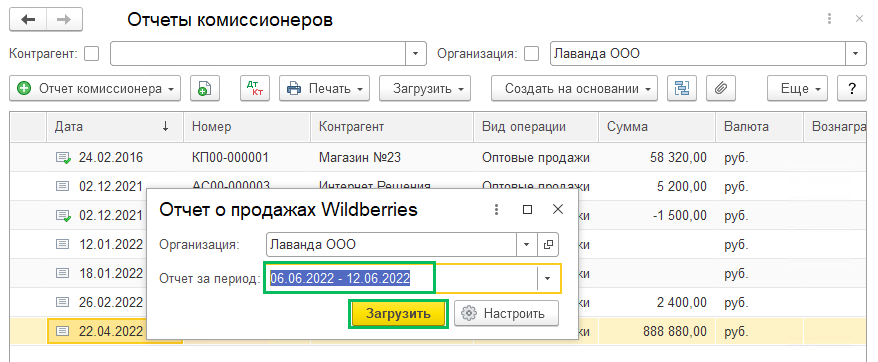Open the Отчет комиссионера create menu

pos(95,89)
